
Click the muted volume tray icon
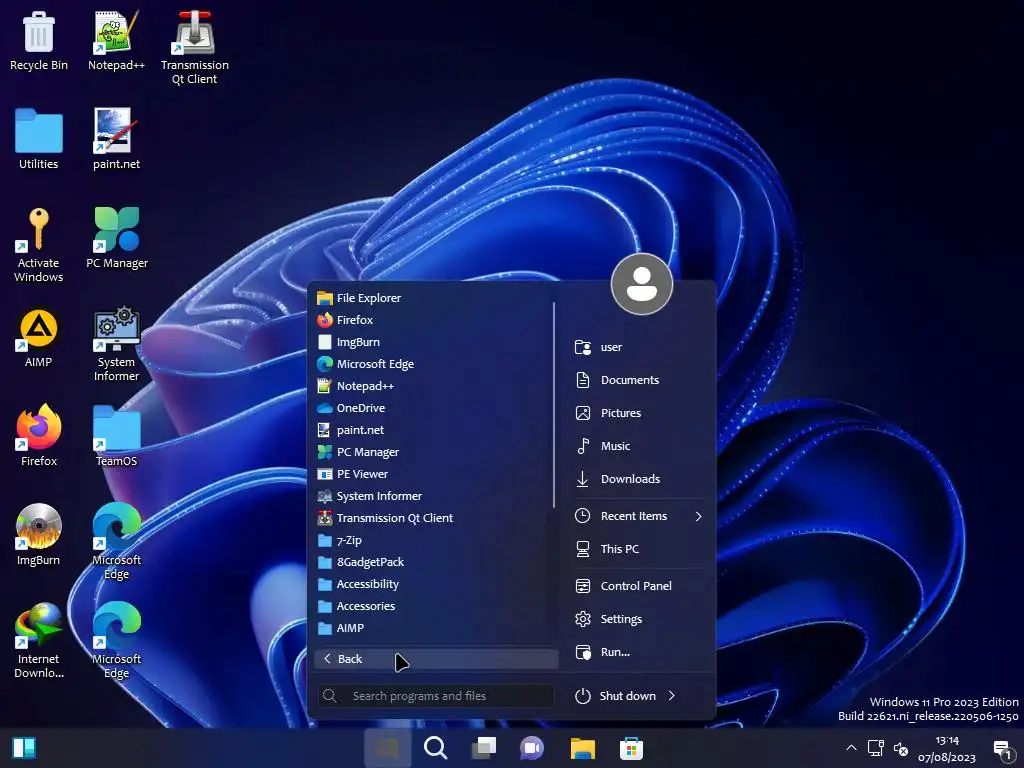click(x=901, y=748)
